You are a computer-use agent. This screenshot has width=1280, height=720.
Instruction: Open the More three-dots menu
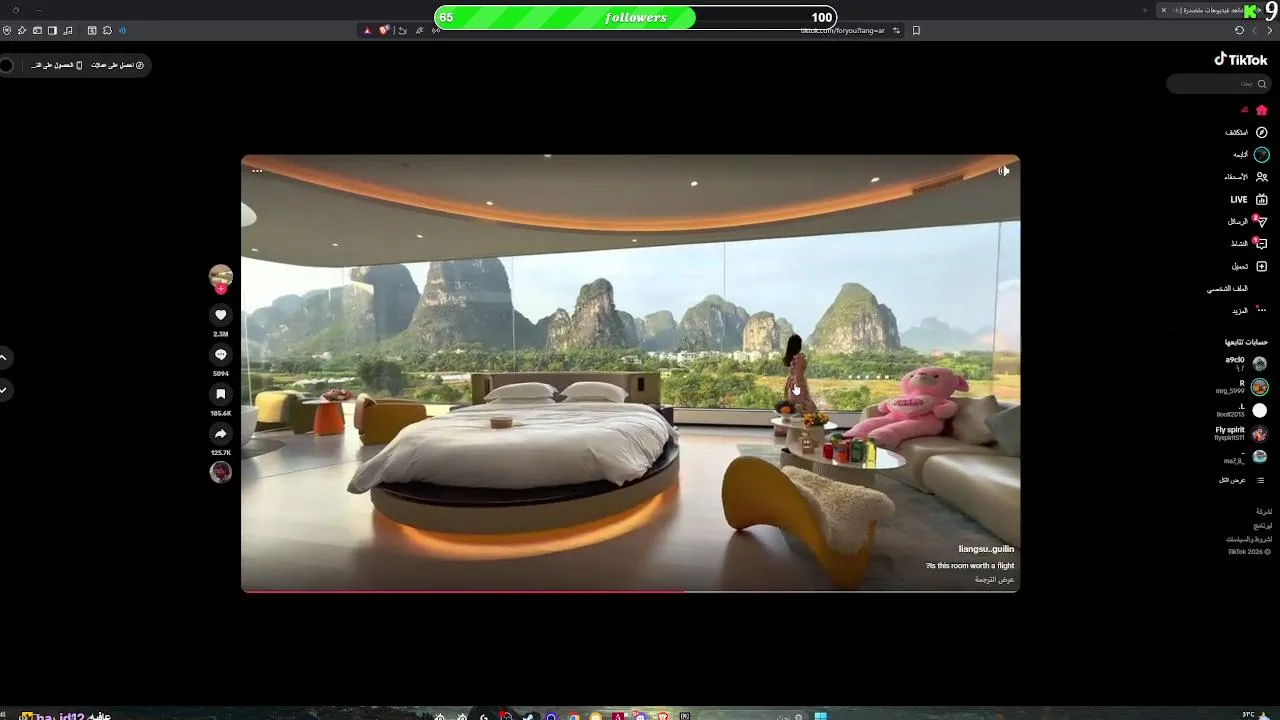(x=1261, y=310)
